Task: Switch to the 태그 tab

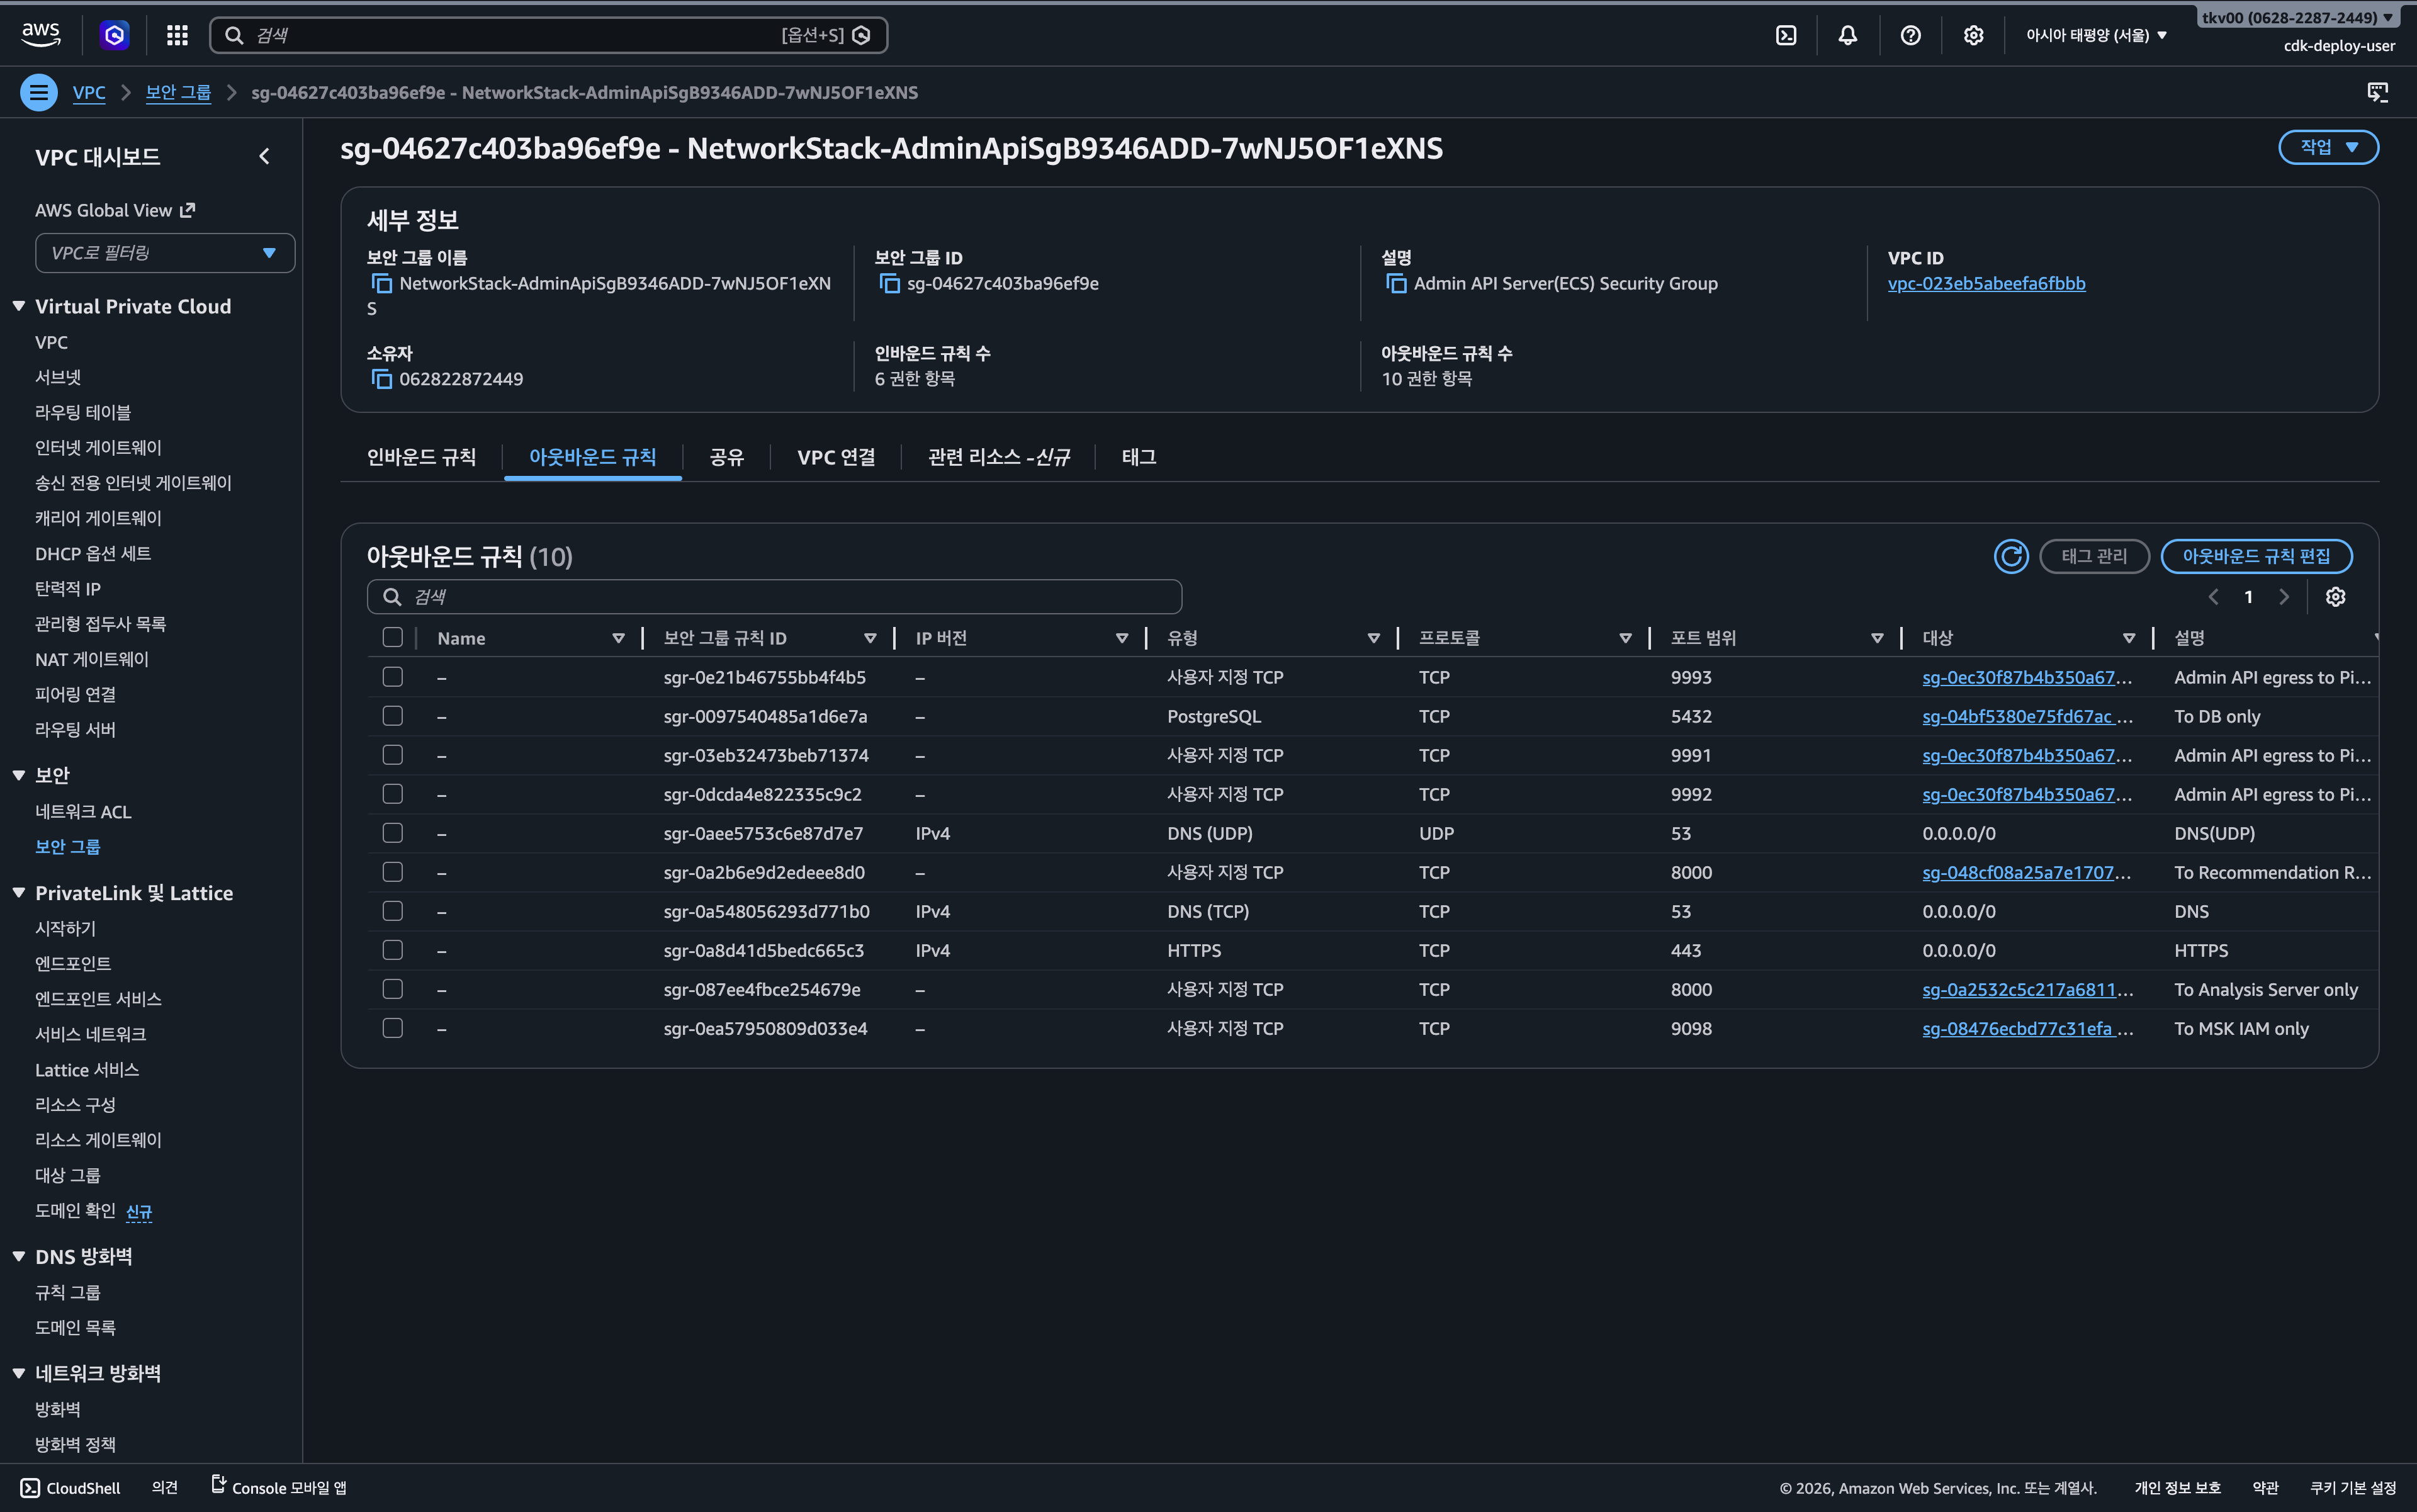Action: pos(1138,457)
